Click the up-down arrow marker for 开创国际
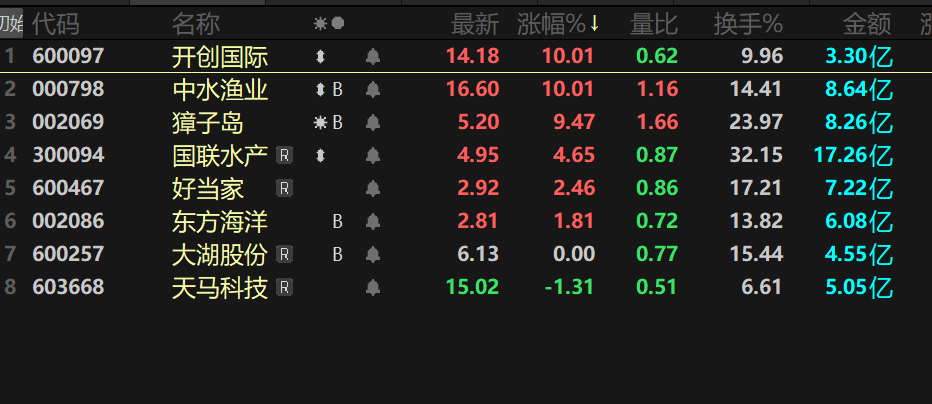The image size is (932, 404). (x=320, y=57)
